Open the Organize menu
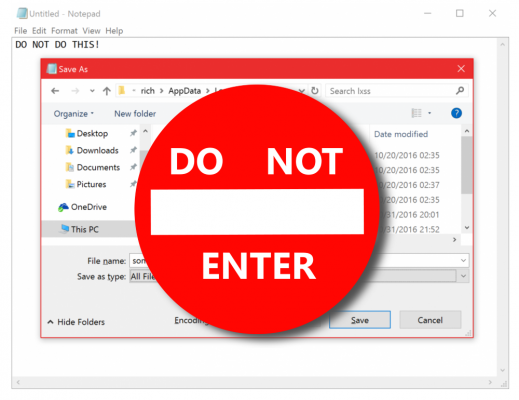The height and width of the screenshot is (400, 519). [x=74, y=114]
